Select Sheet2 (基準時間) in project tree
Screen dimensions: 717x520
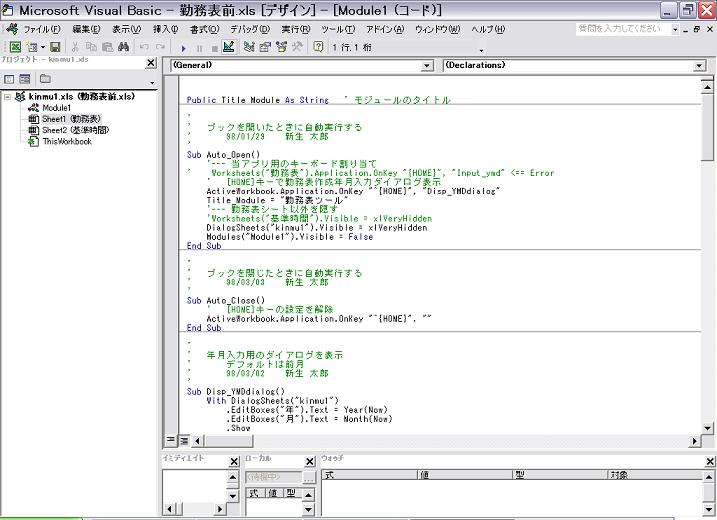pyautogui.click(x=76, y=130)
